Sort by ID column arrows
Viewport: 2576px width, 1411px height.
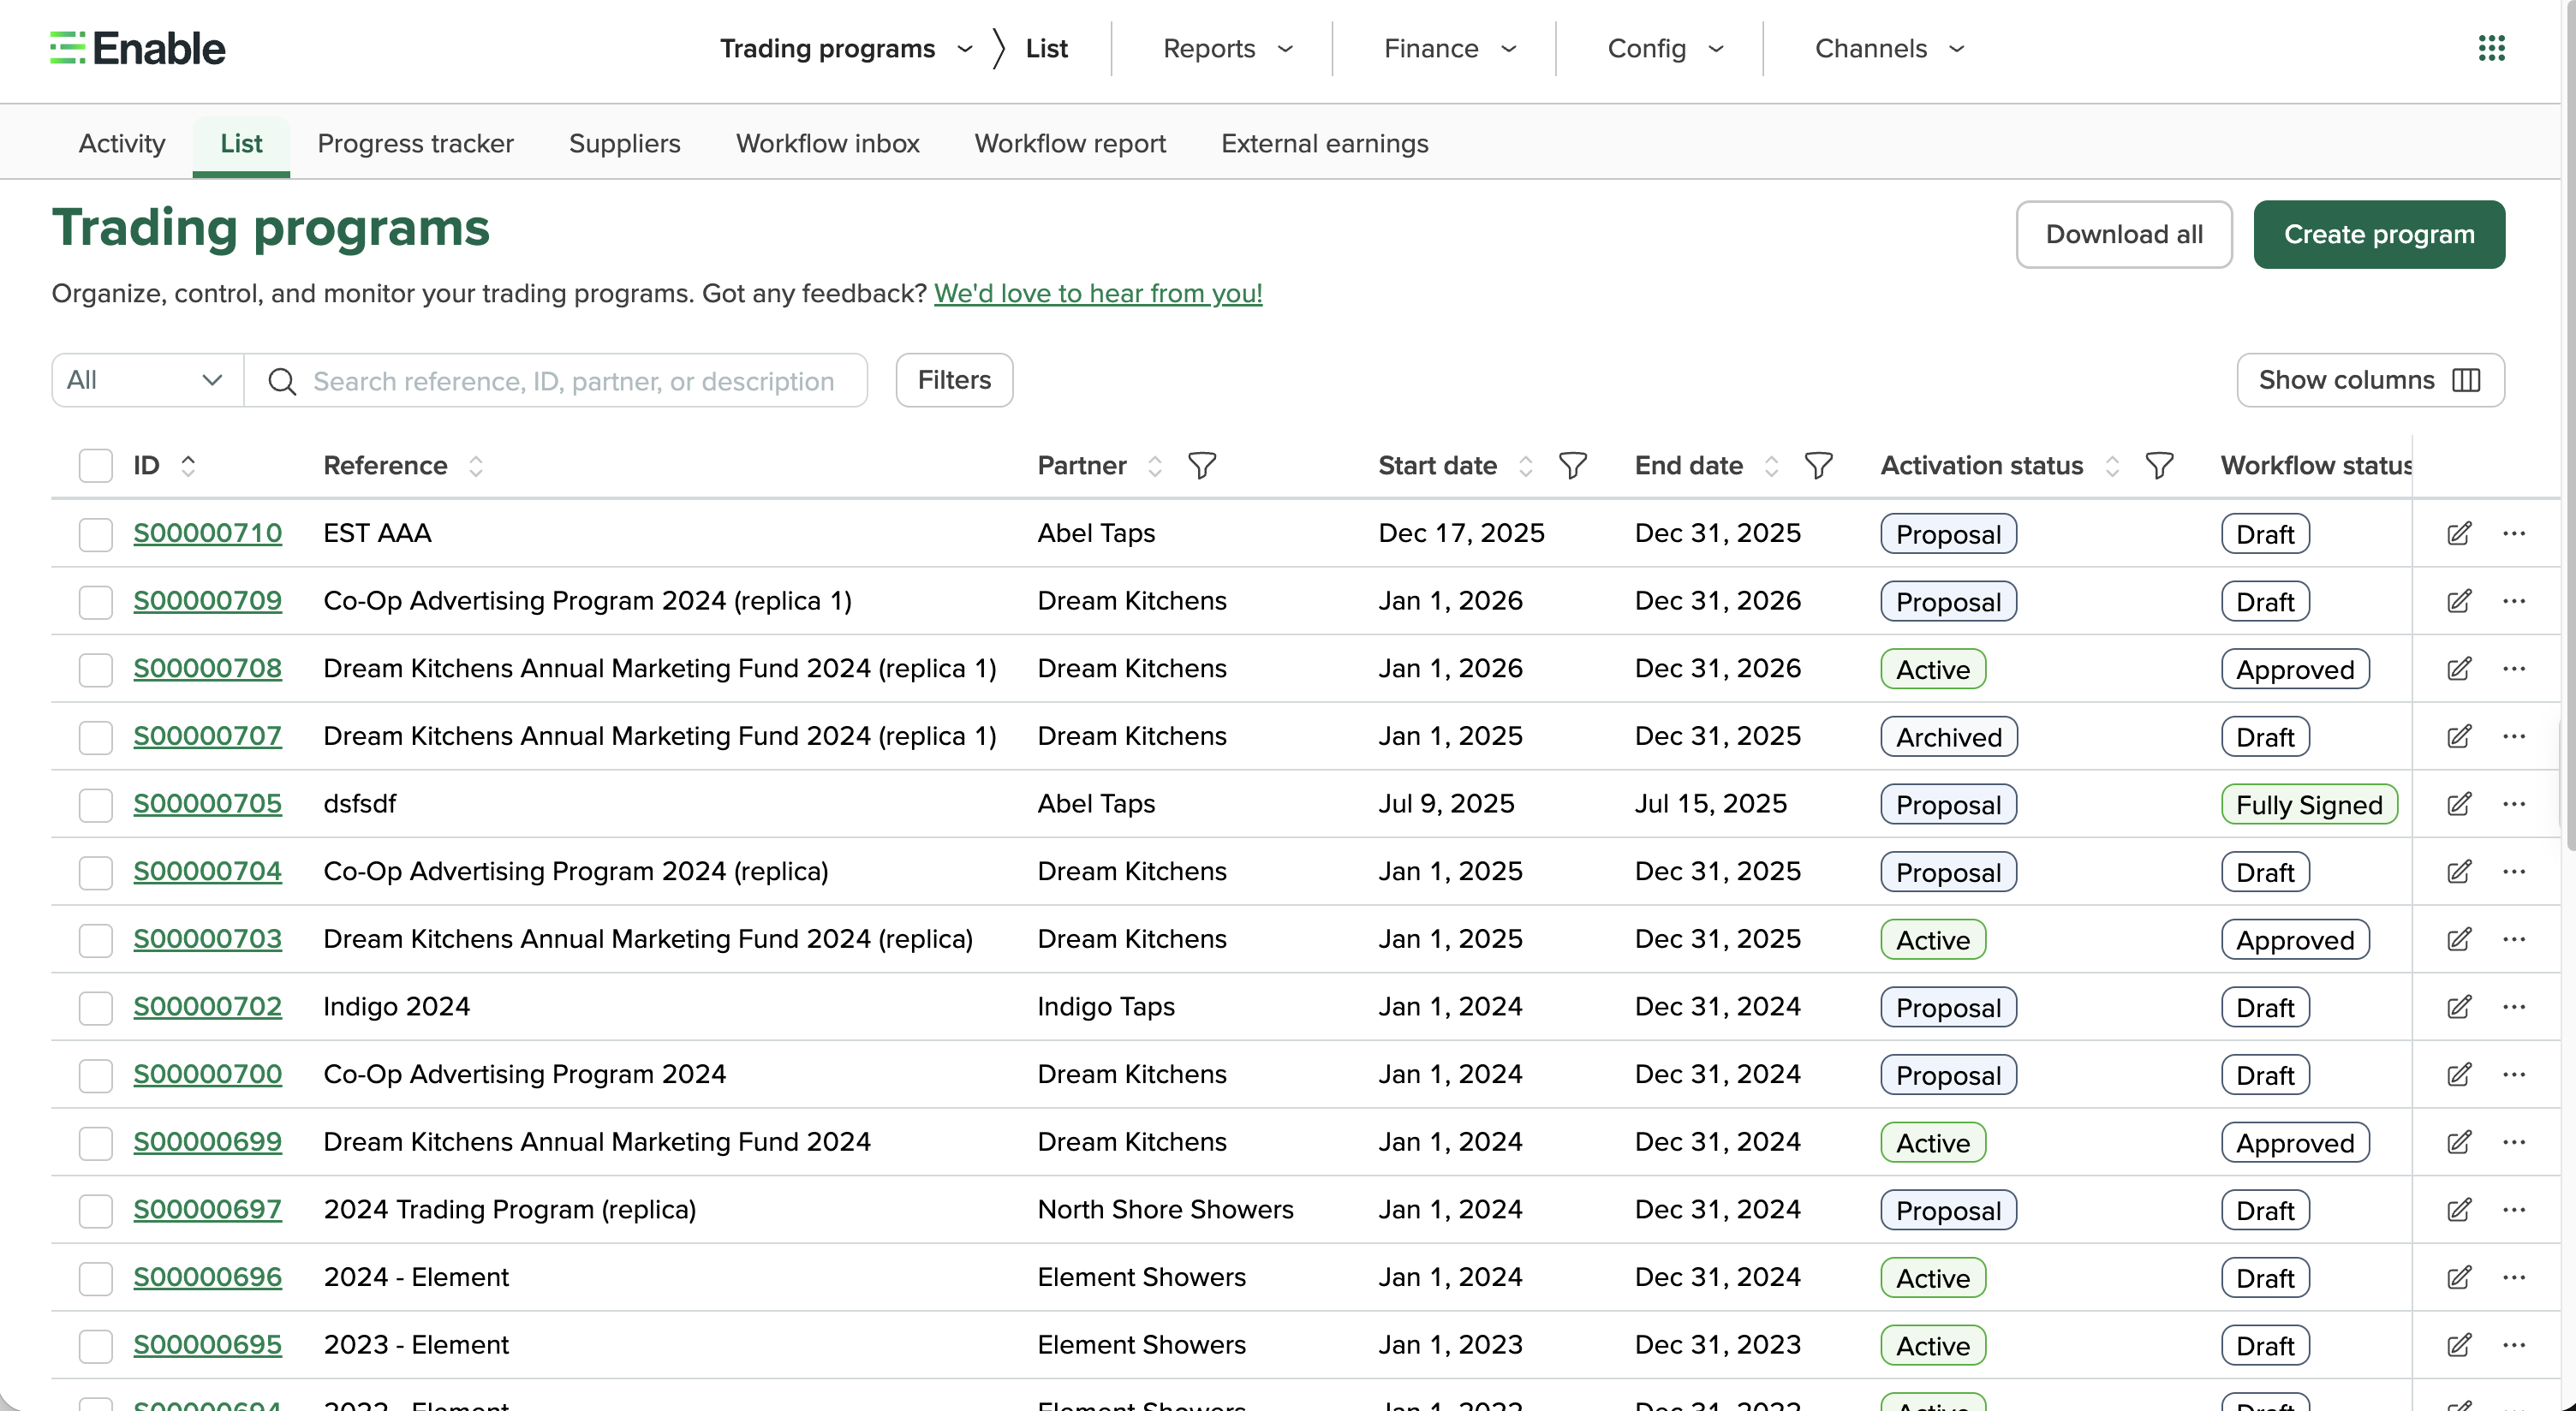point(188,465)
